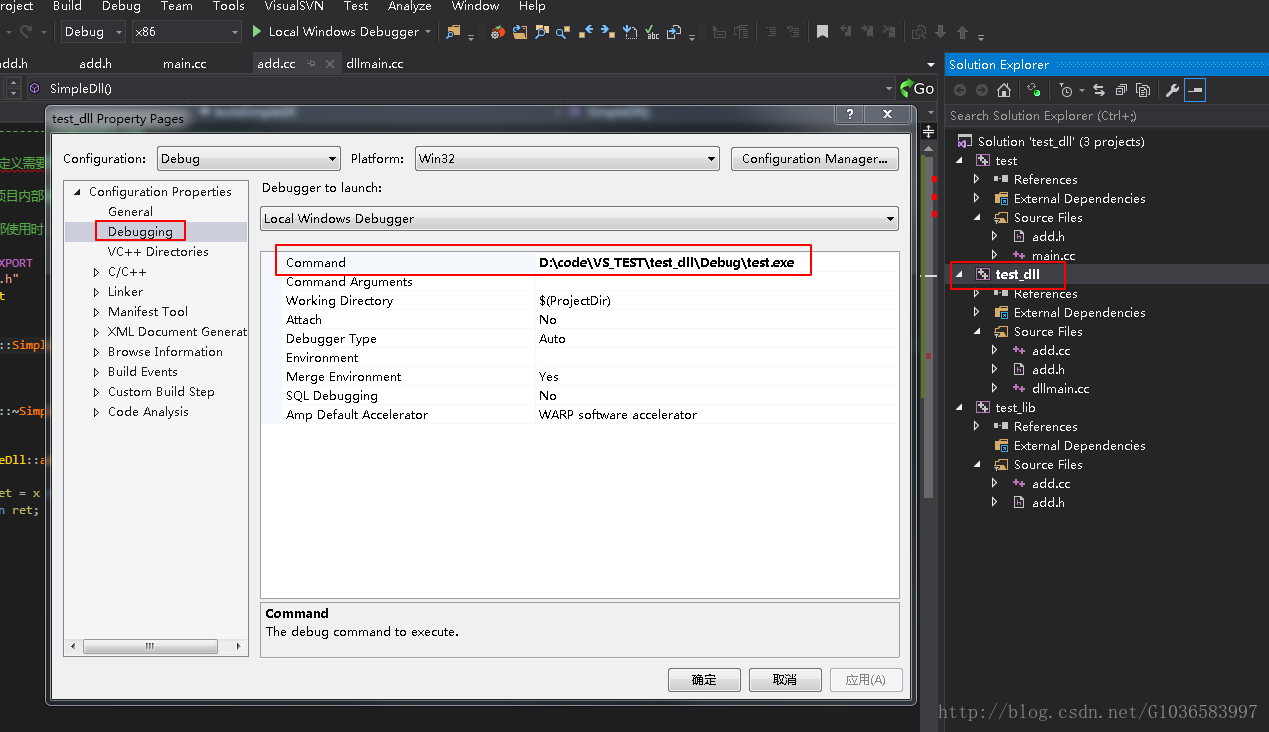Collapse the test_lib project in Solution Explorer
The width and height of the screenshot is (1269, 732).
coord(960,408)
